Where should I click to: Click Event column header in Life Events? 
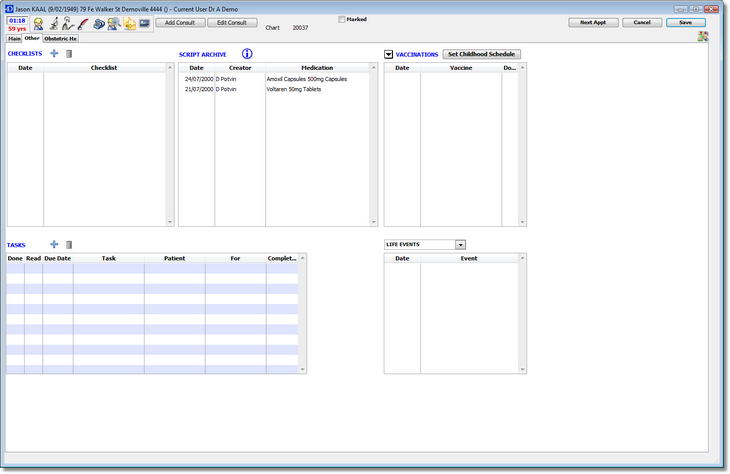(x=469, y=258)
